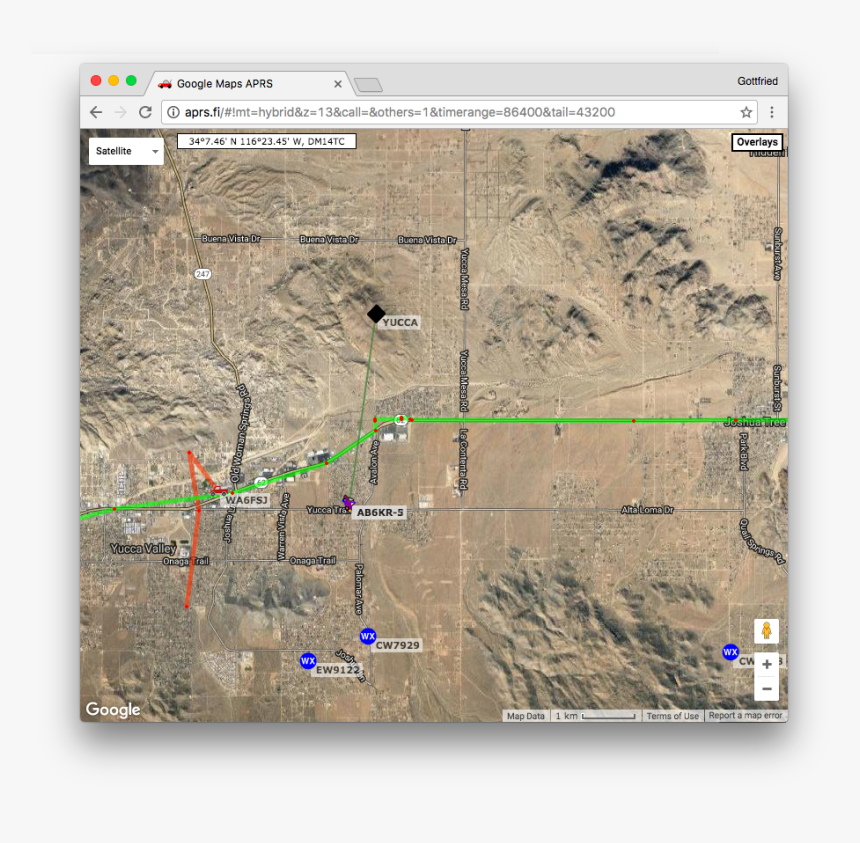Reload the aprs.fi page
The image size is (860, 843).
click(145, 112)
